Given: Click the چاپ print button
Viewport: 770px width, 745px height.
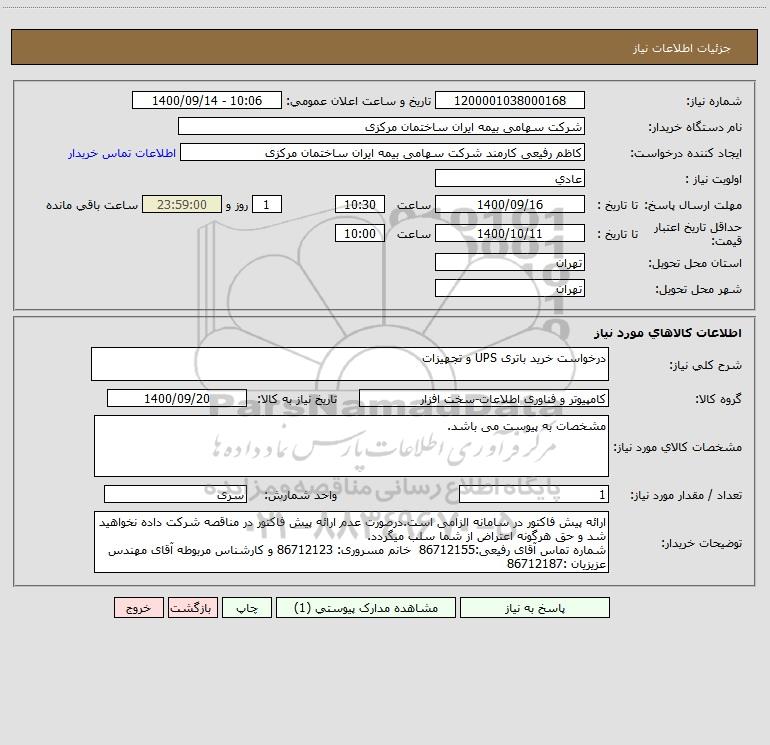Looking at the screenshot, I should coord(247,608).
